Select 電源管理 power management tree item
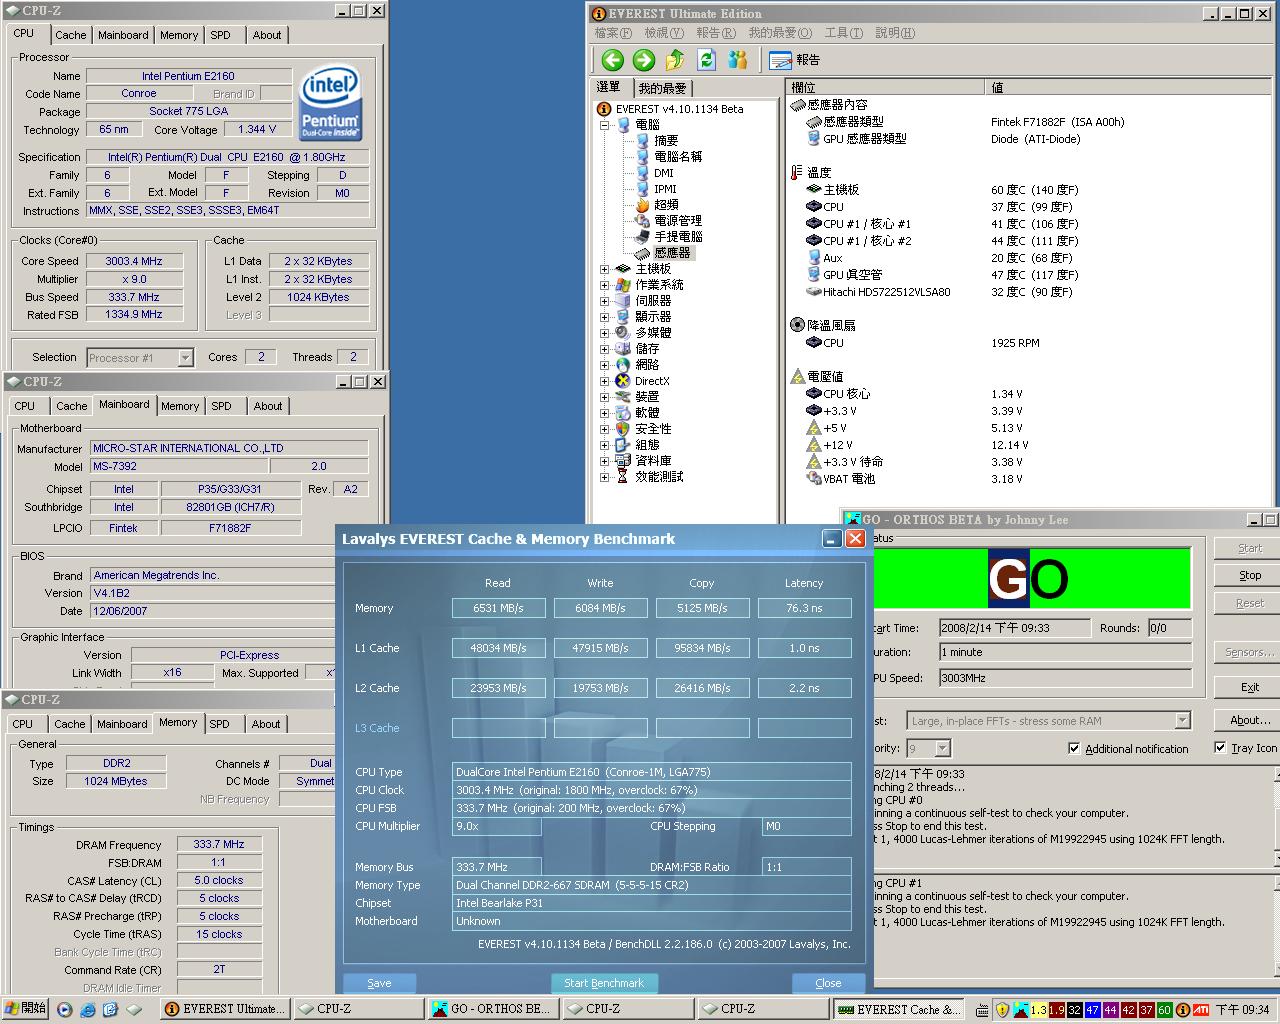 pyautogui.click(x=678, y=221)
